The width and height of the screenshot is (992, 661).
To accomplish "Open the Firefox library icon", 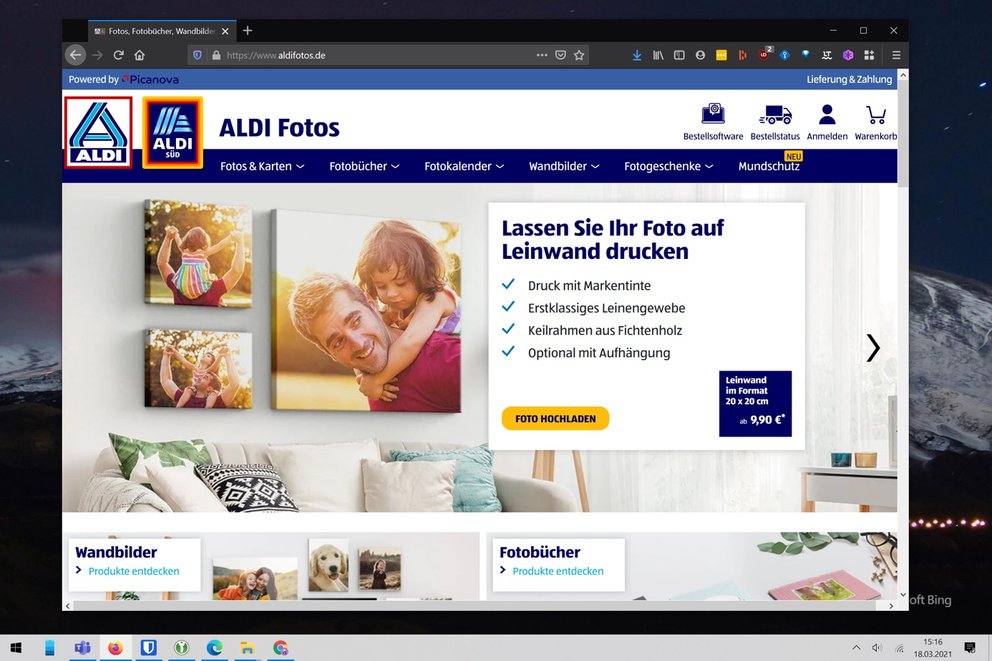I will tap(658, 55).
